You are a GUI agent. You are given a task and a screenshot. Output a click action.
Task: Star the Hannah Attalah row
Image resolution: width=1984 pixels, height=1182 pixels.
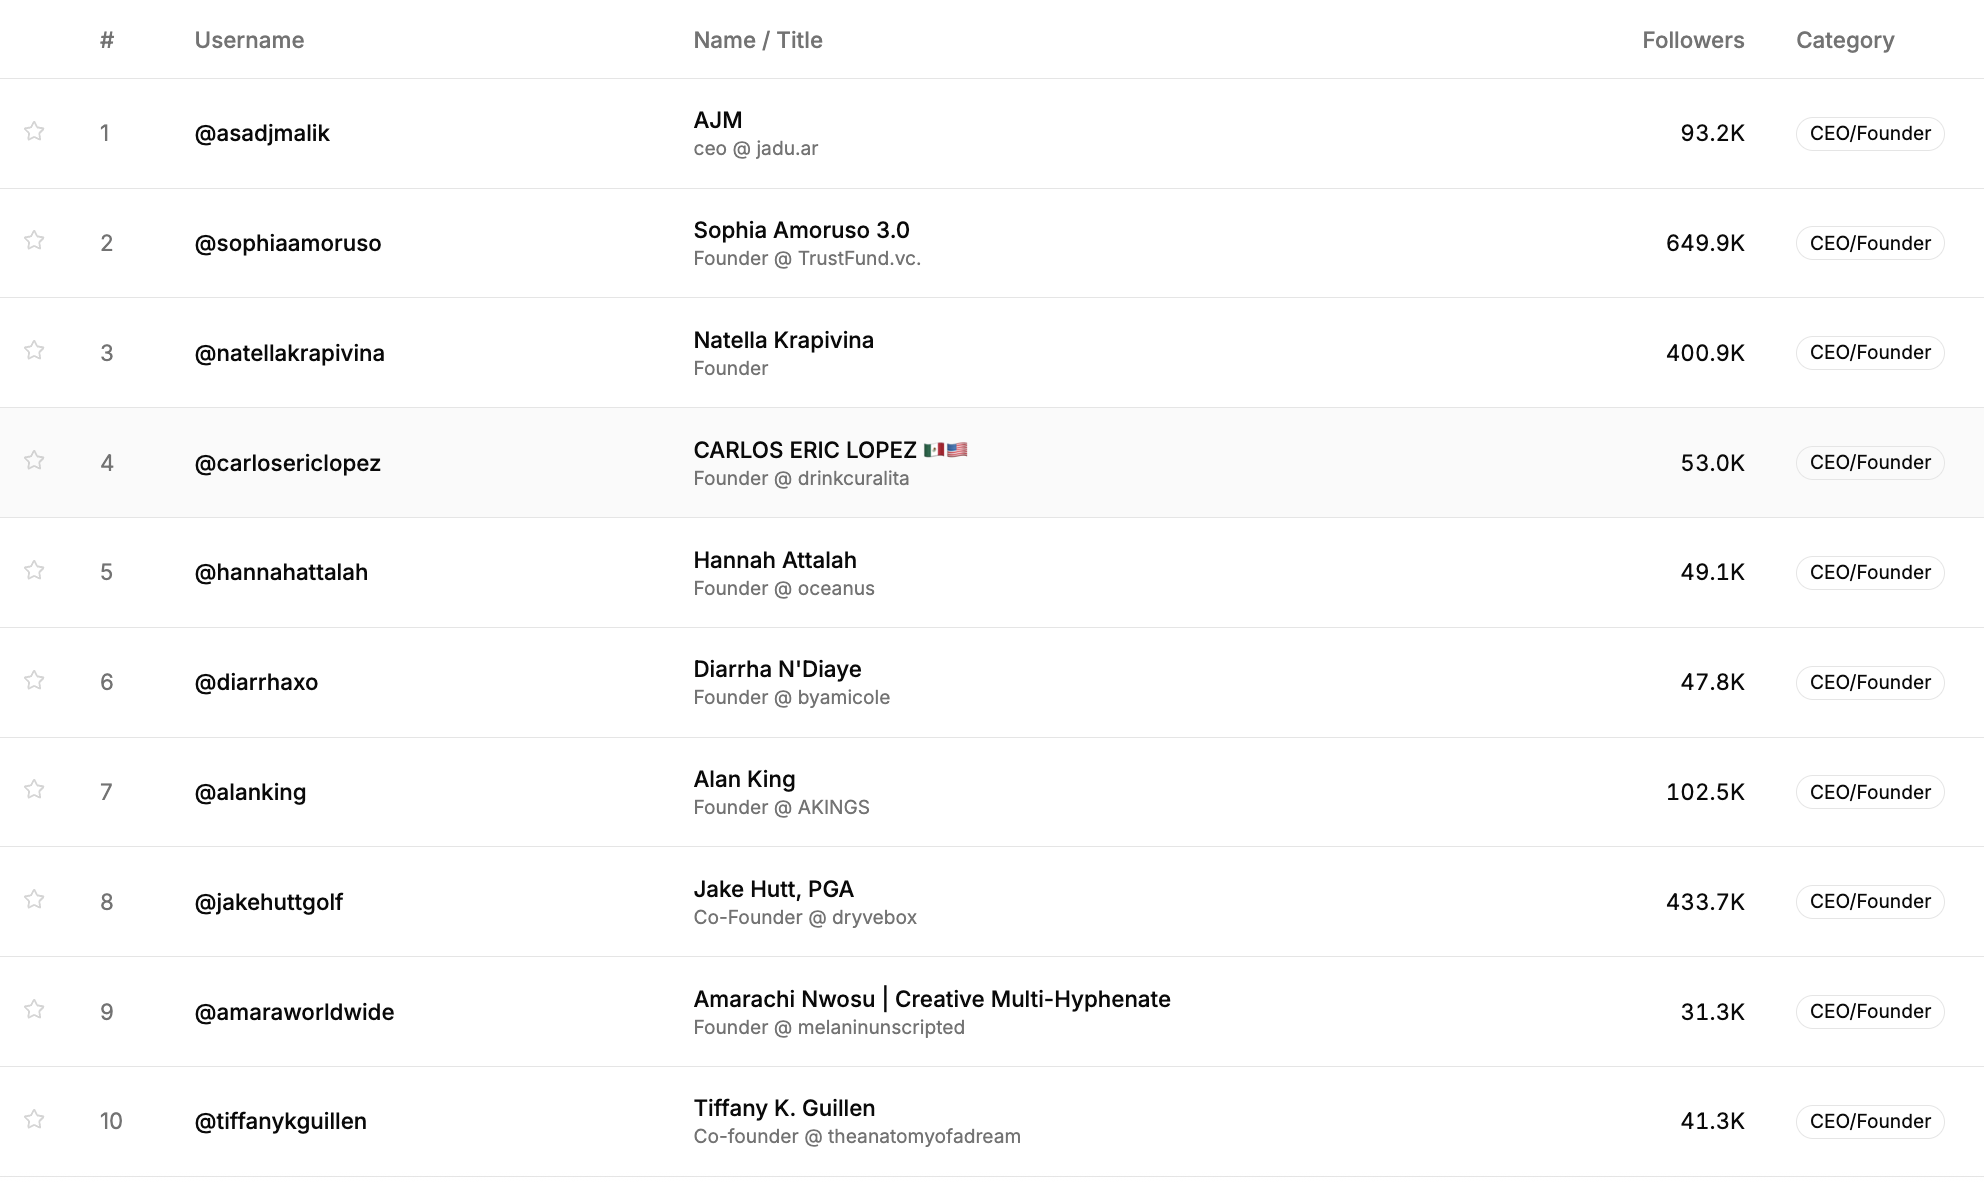click(x=34, y=570)
